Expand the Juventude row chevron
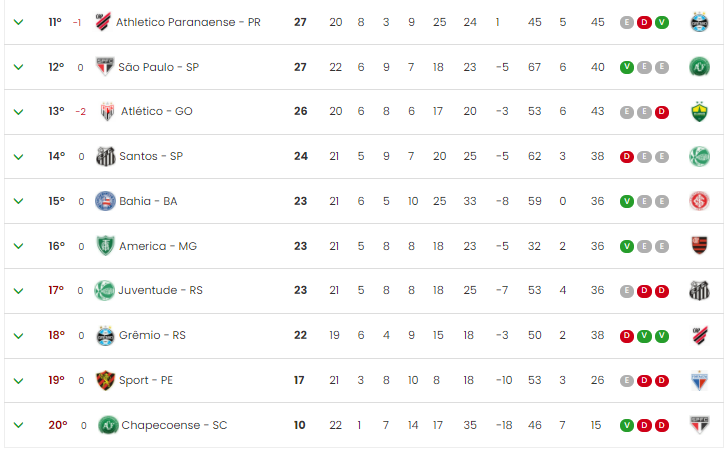726x454 pixels. pos(19,291)
